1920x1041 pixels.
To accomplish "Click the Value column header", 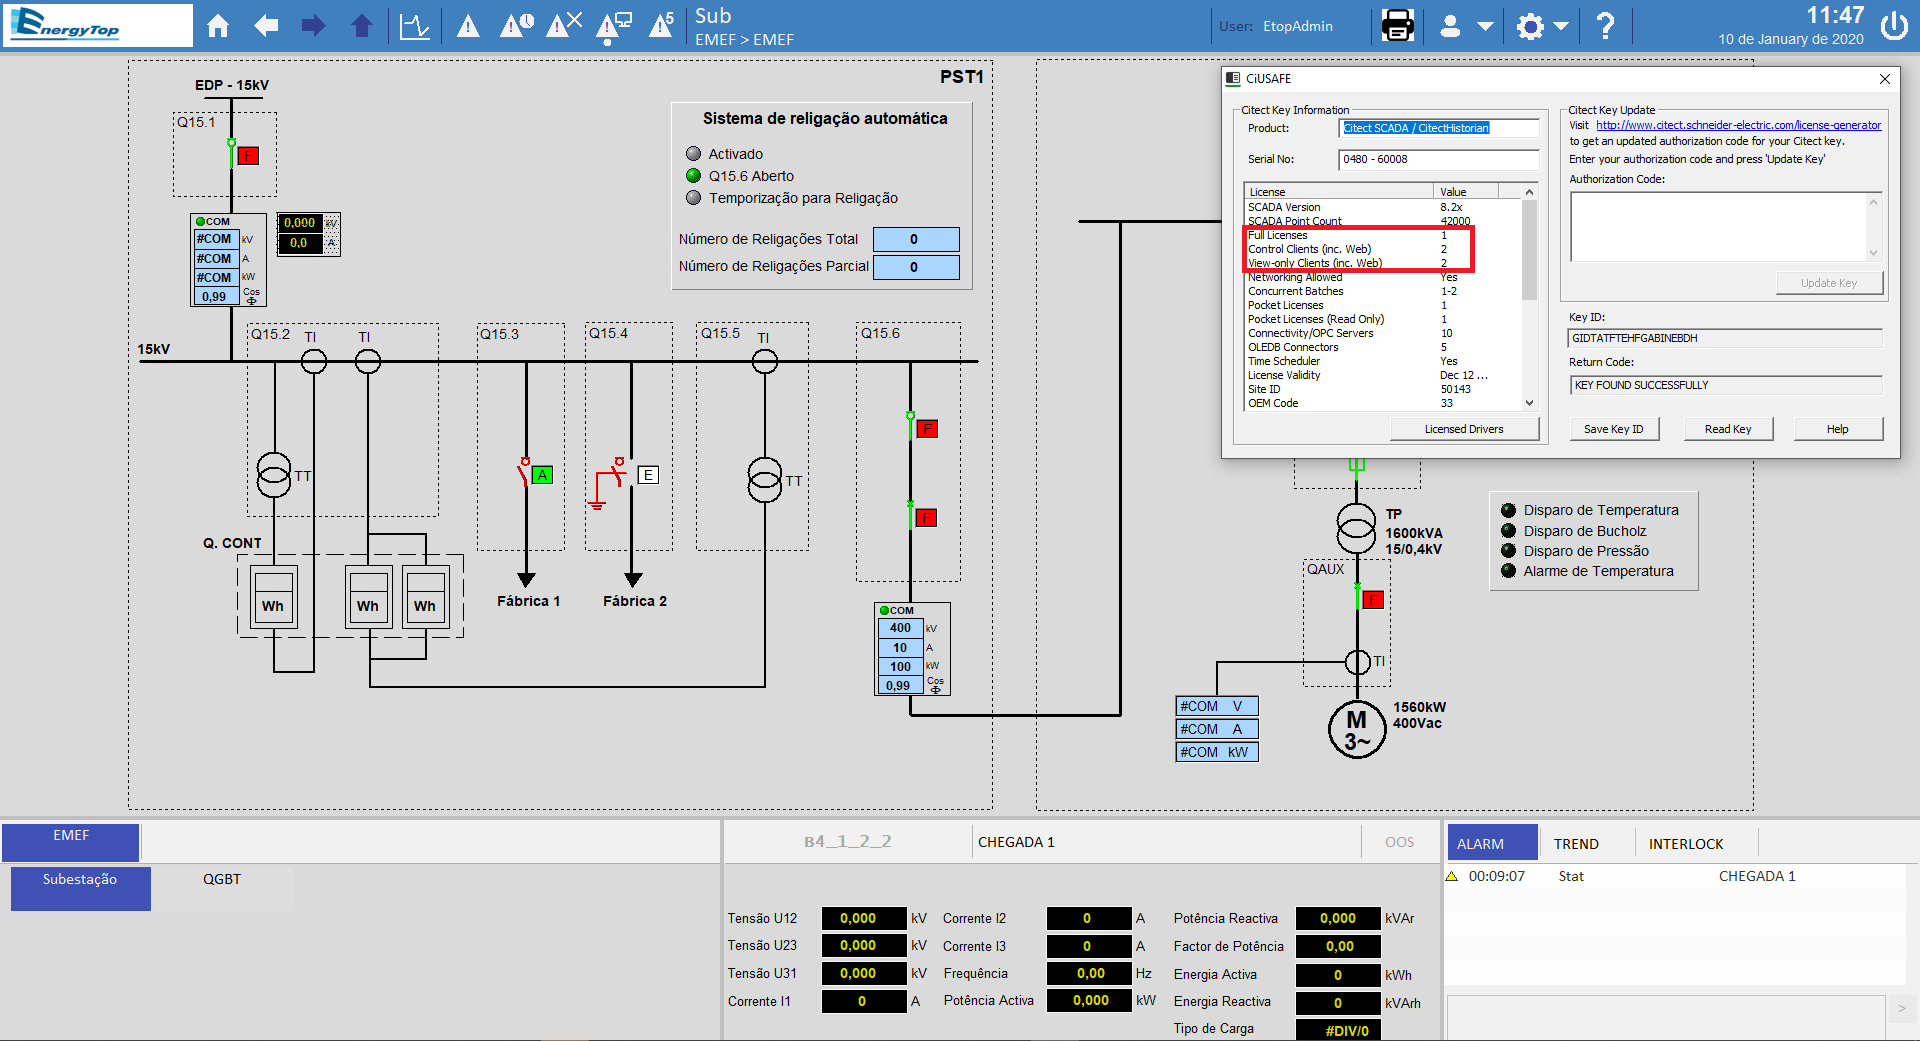I will (x=1466, y=191).
